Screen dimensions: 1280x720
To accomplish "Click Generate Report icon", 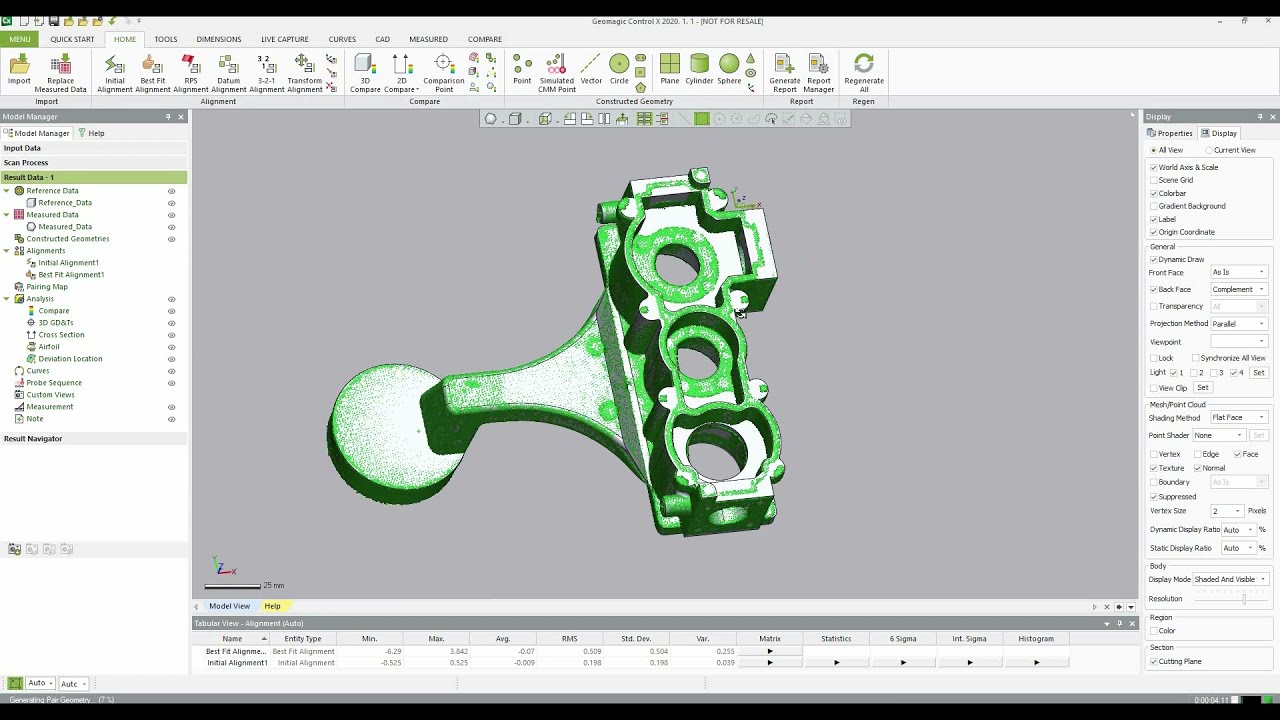I will click(x=784, y=73).
